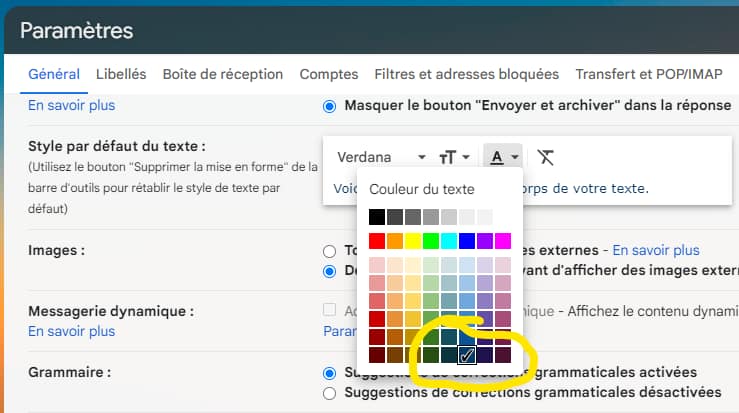Select 'Suggestions de corrections grammaticales désactivées'
Image resolution: width=739 pixels, height=413 pixels.
[330, 393]
